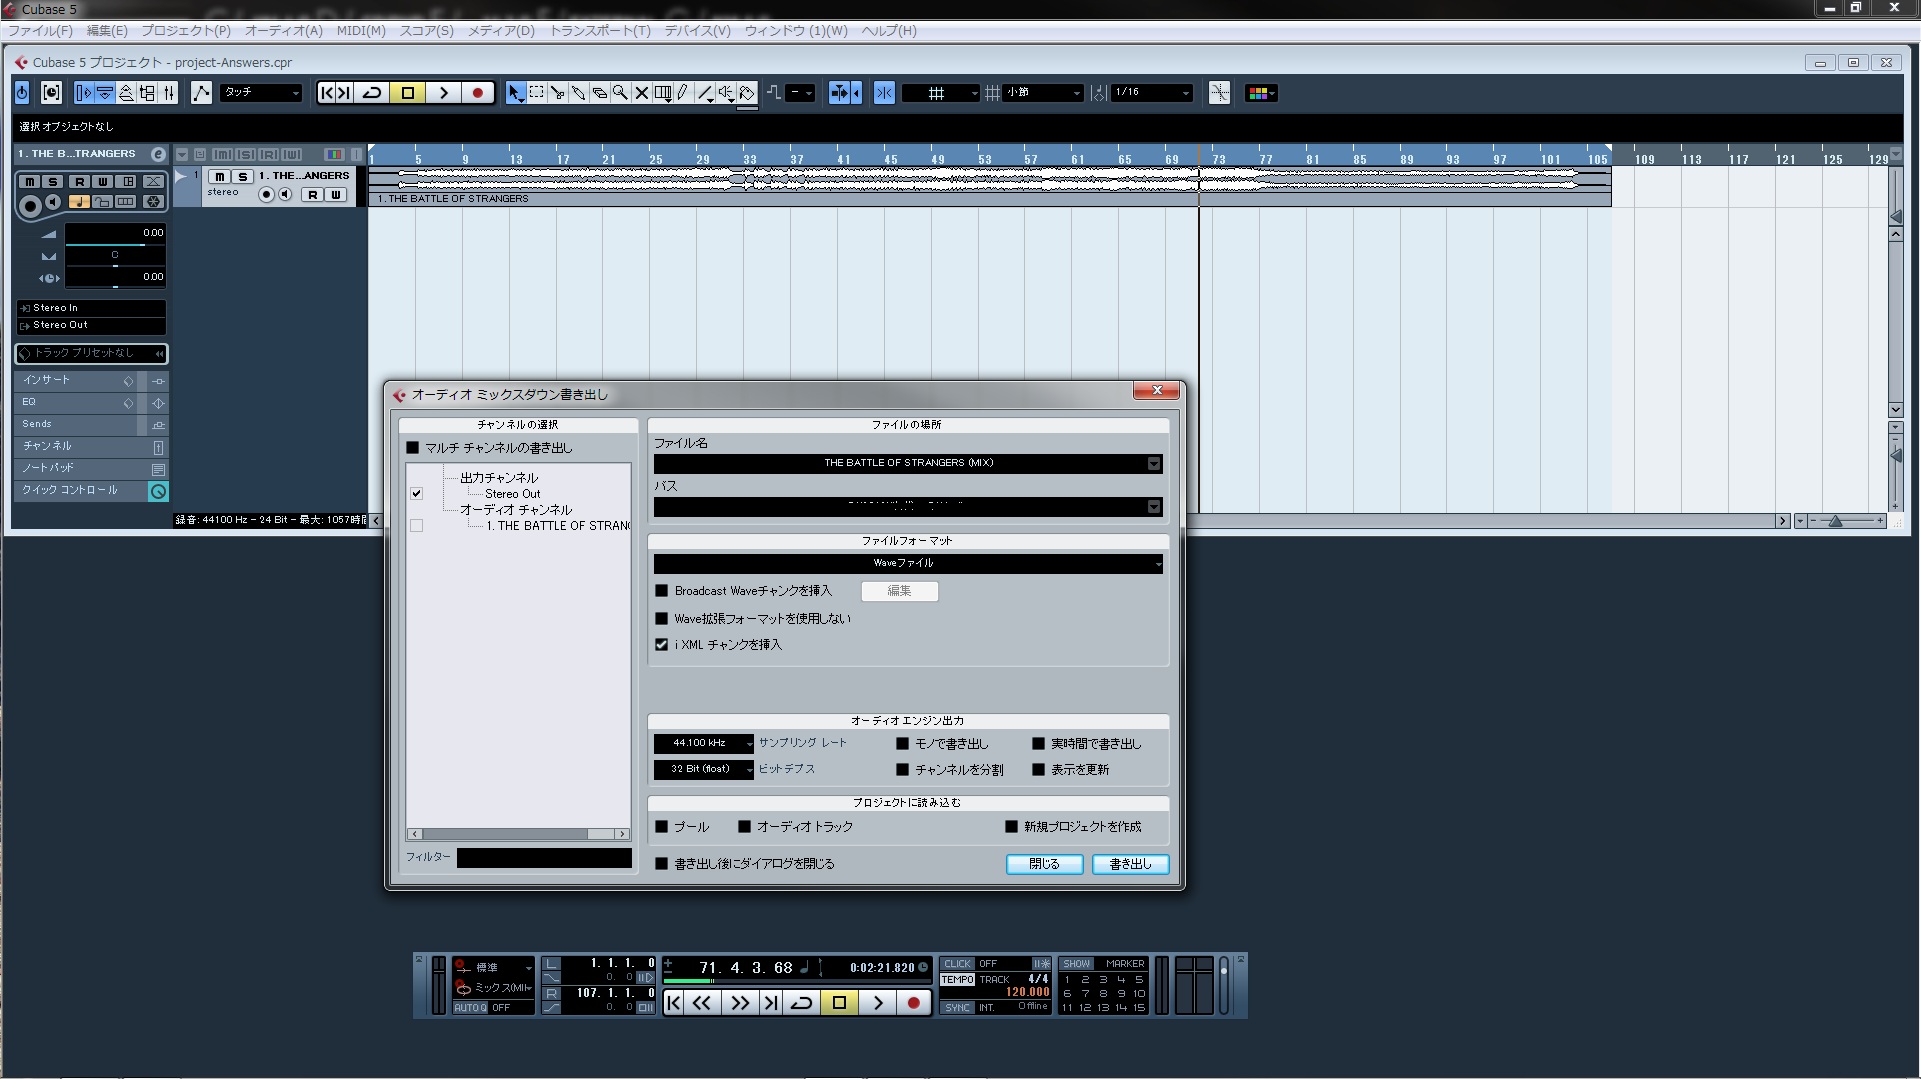Screen dimensions: 1921x1079
Task: Open the file name dropdown arrow
Action: tap(1154, 463)
